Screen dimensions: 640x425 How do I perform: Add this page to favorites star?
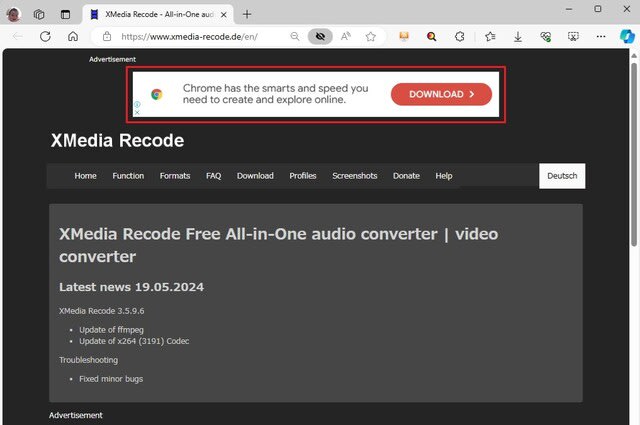pos(371,37)
